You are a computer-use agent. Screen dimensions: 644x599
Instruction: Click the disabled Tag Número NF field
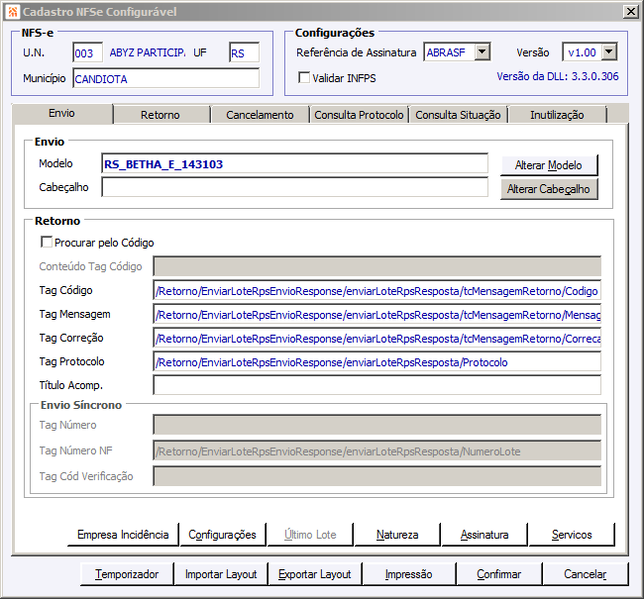[377, 451]
